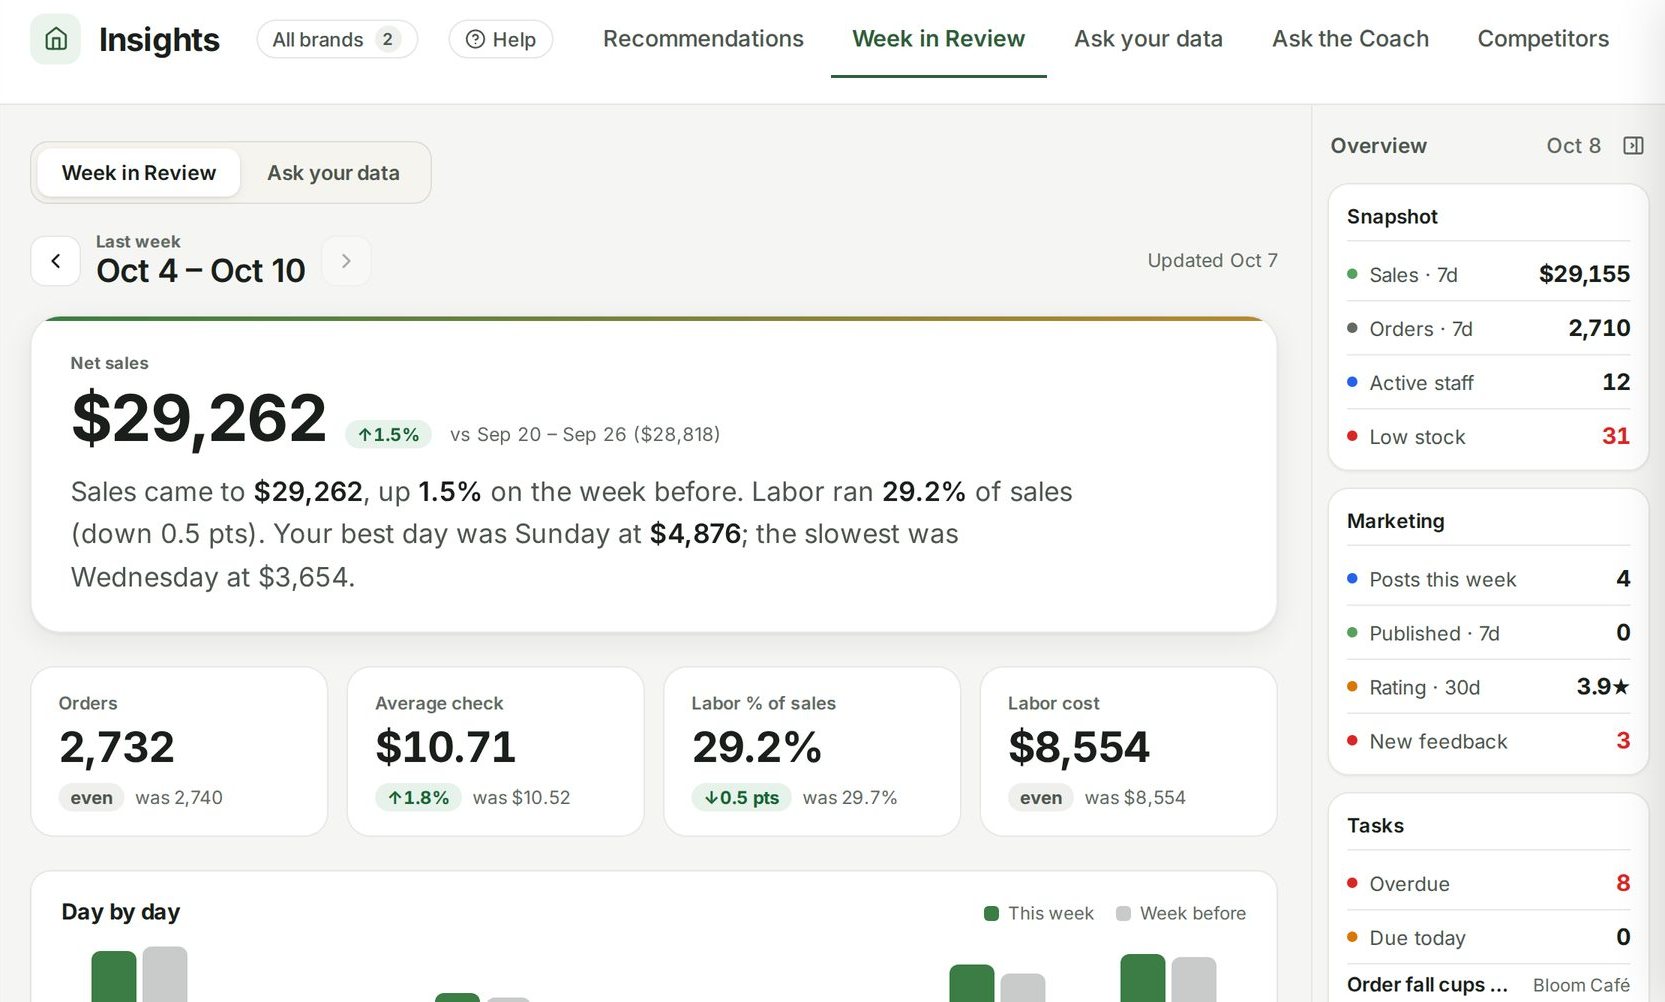Select the Ask your data segmented toggle

click(x=333, y=173)
